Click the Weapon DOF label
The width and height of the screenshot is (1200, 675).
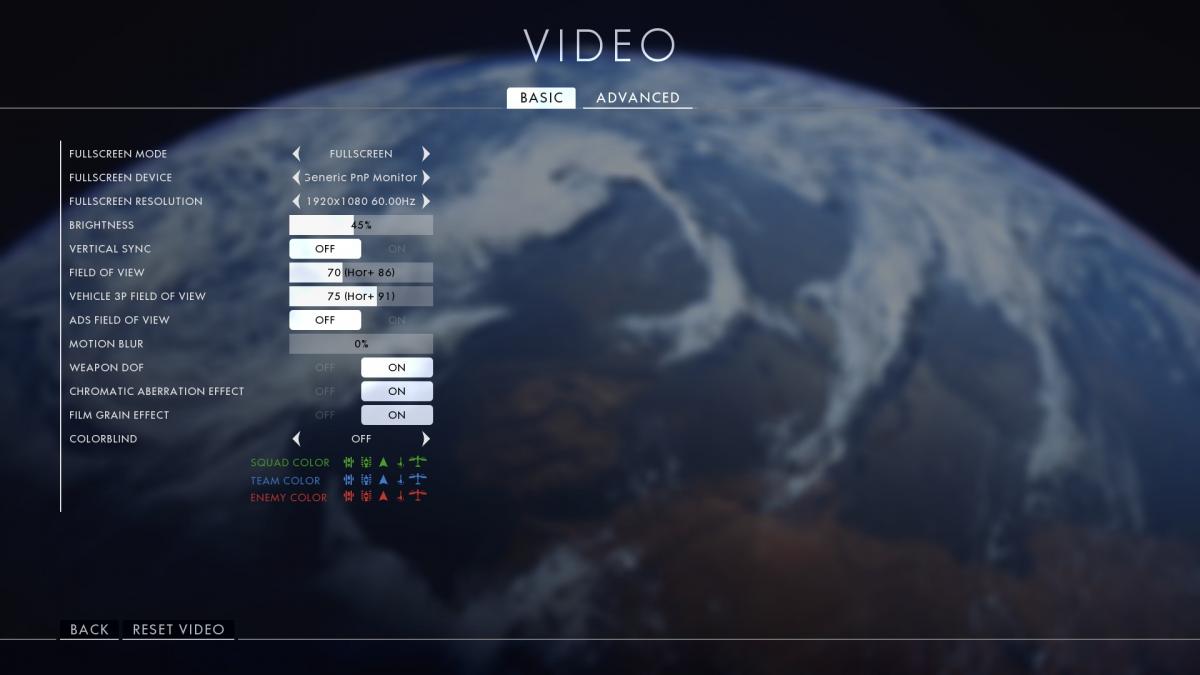[x=106, y=368]
